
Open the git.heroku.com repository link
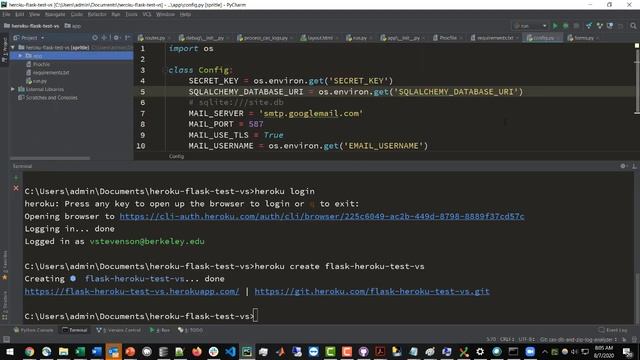pyautogui.click(x=372, y=291)
